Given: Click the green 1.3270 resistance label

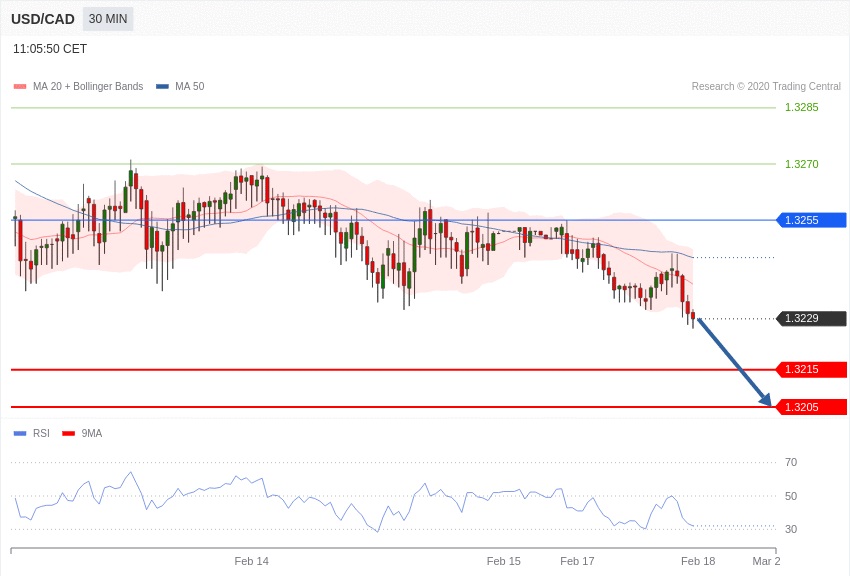Looking at the screenshot, I should [801, 164].
